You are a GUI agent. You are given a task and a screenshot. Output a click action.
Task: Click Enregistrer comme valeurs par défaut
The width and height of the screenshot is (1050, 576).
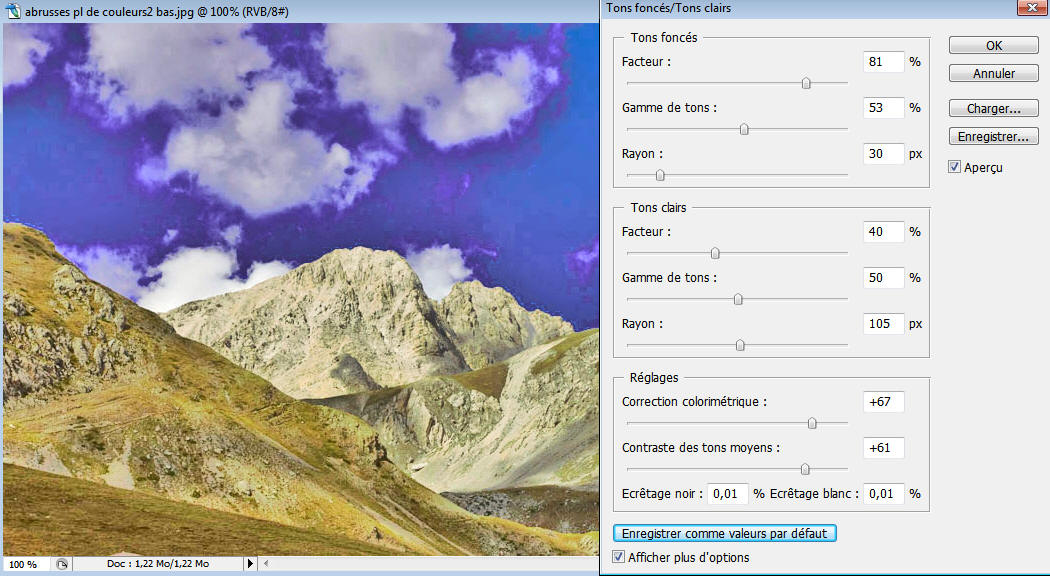pyautogui.click(x=725, y=534)
